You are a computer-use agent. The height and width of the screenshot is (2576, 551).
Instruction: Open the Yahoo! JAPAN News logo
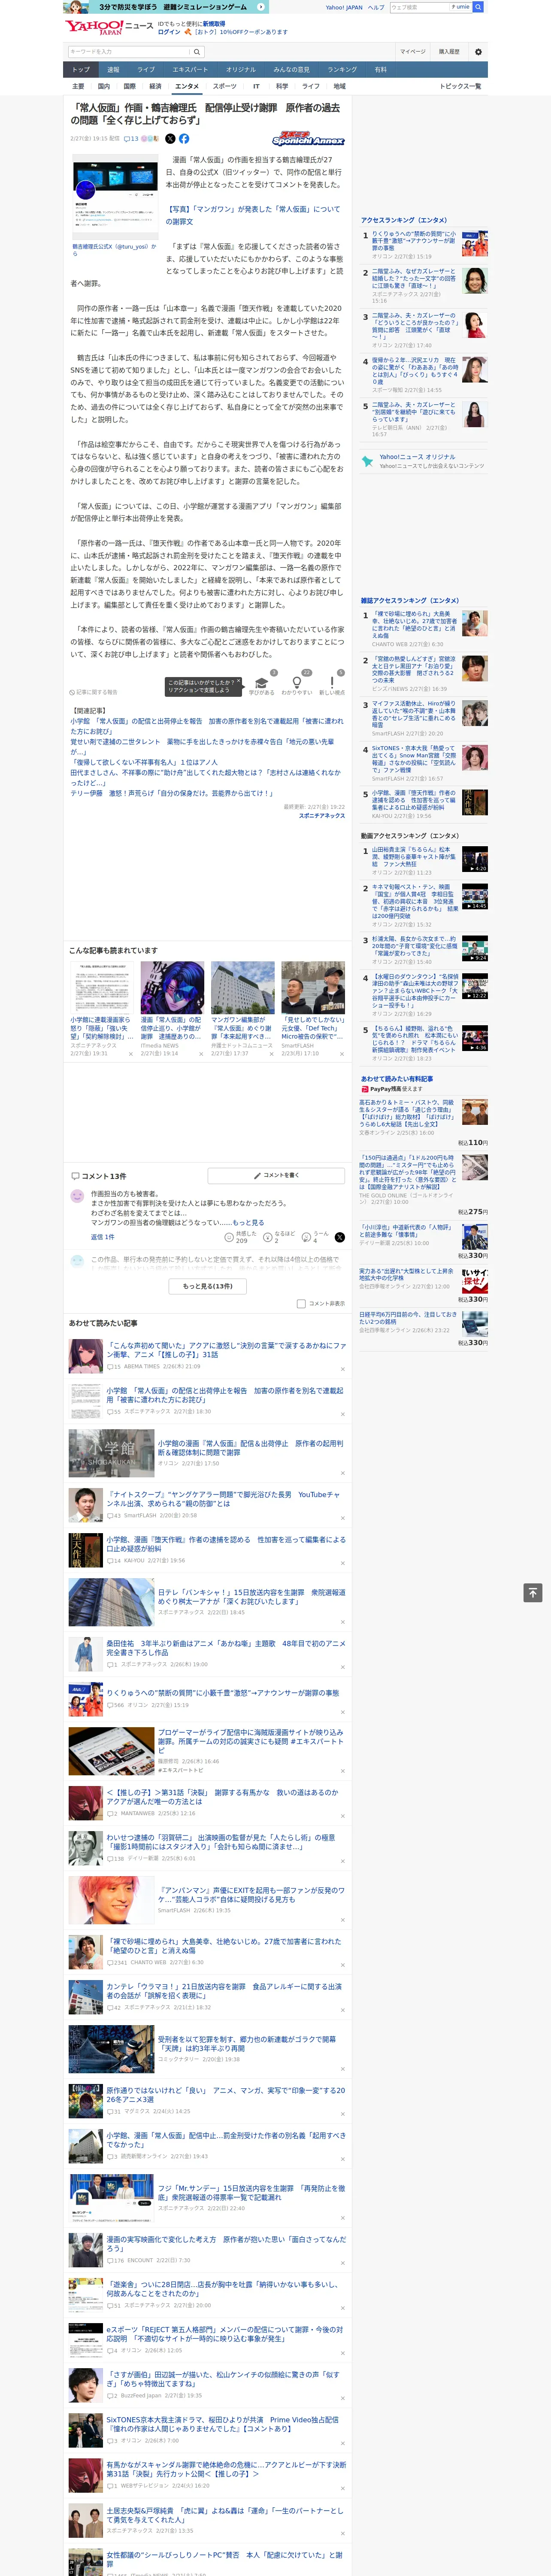click(x=109, y=27)
